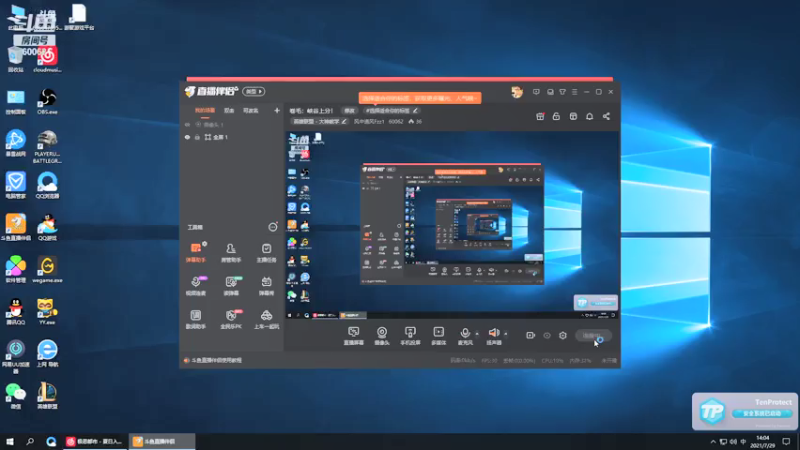Click the 修改 edit title button
Screen dimensions: 800x450
[x=349, y=110]
